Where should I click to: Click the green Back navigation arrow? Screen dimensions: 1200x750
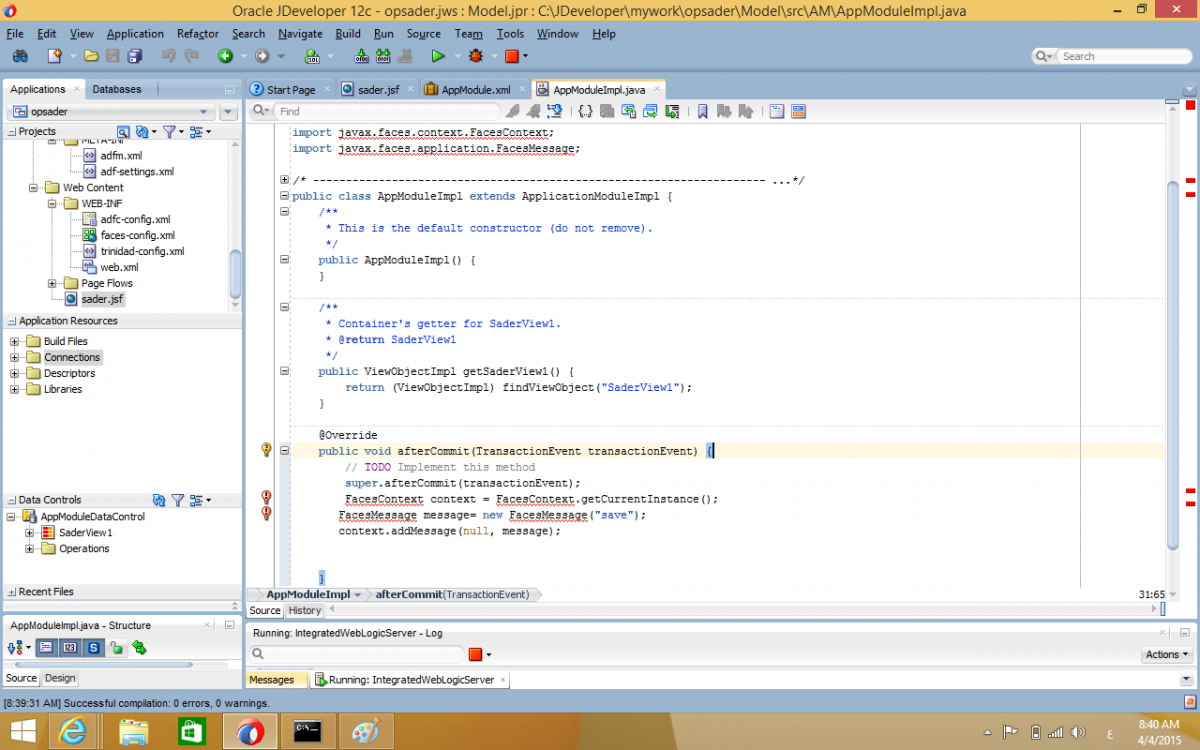(x=226, y=56)
